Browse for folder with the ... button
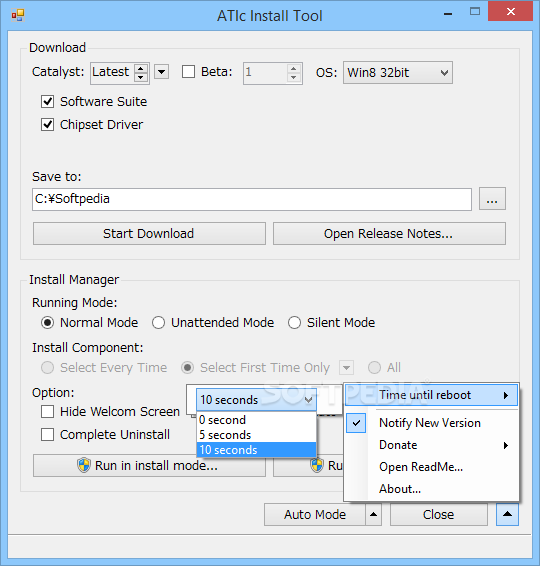The width and height of the screenshot is (540, 566). pyautogui.click(x=492, y=199)
